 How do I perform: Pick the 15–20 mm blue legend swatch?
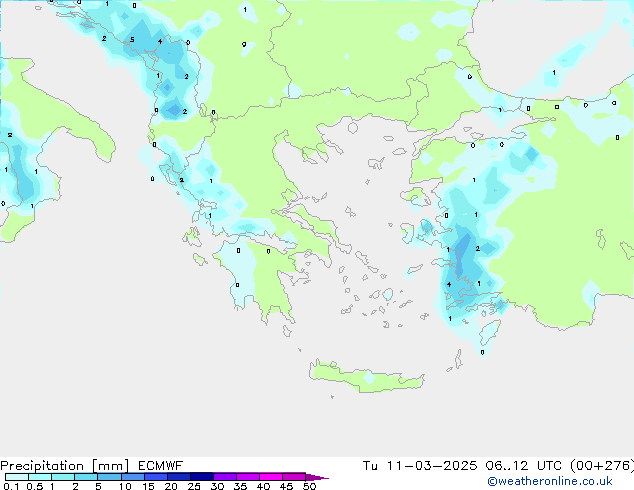pyautogui.click(x=155, y=477)
